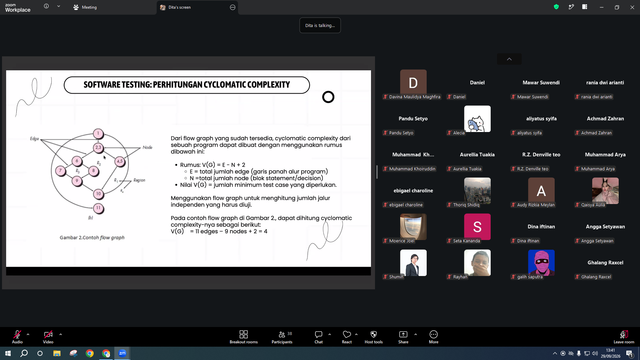Select Seta Kananda's S avatar tile
Screen dimensions: 640x360
(x=477, y=227)
